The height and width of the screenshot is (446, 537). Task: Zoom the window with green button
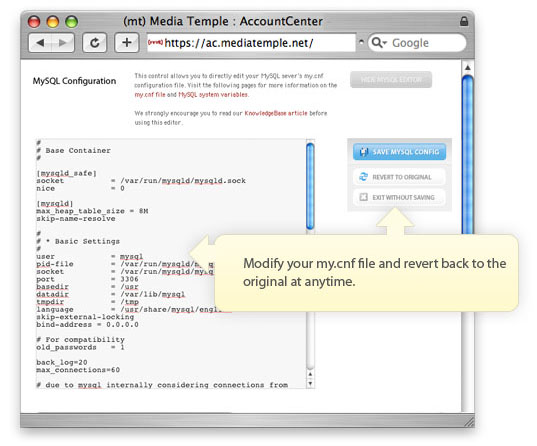tap(72, 22)
